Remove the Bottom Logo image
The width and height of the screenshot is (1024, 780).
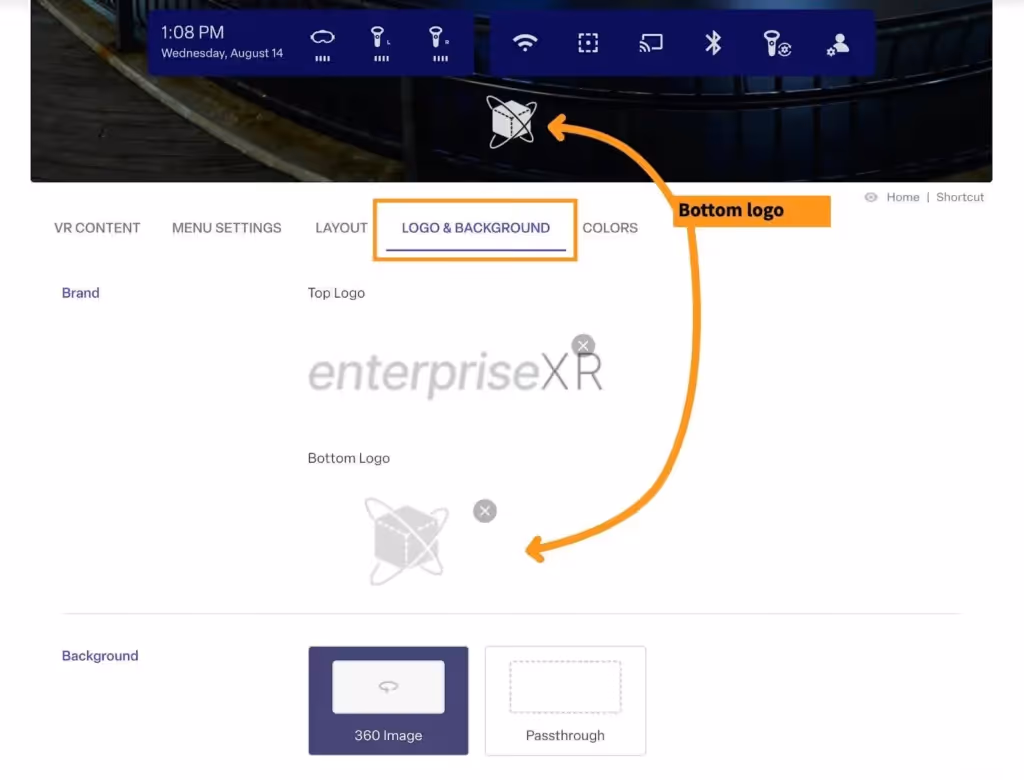(485, 511)
